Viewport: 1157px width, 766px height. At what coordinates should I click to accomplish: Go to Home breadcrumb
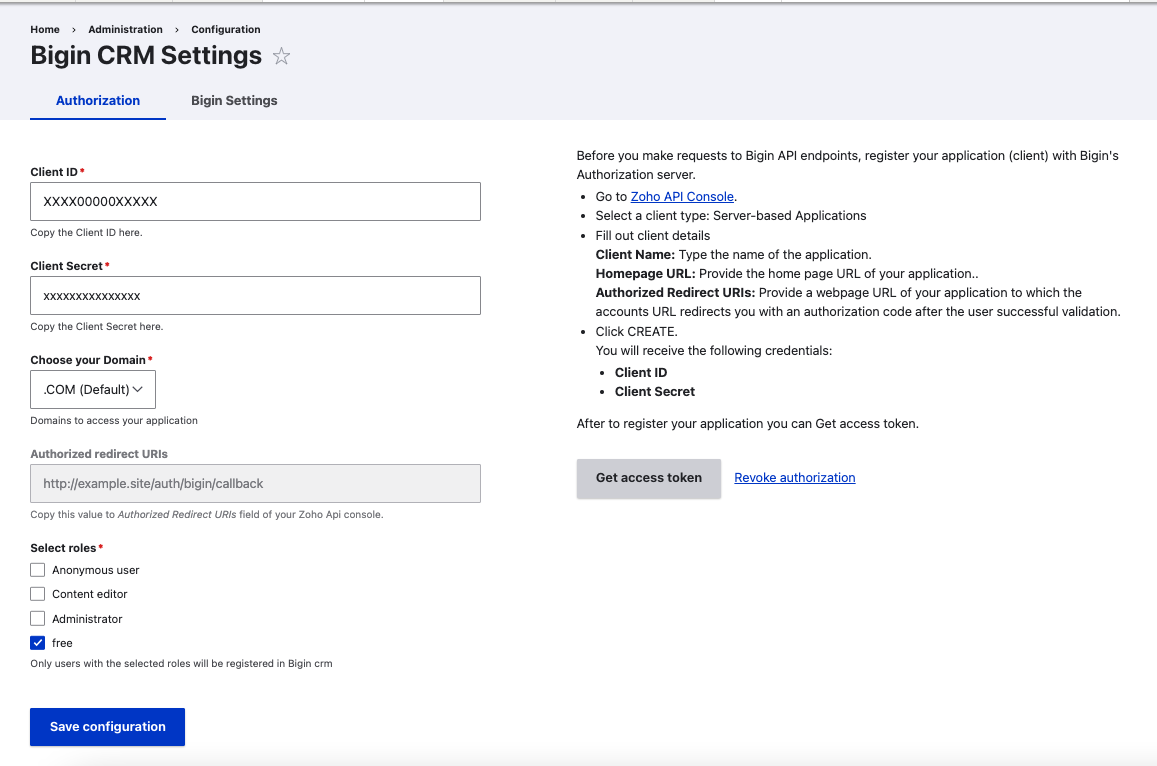(x=45, y=30)
